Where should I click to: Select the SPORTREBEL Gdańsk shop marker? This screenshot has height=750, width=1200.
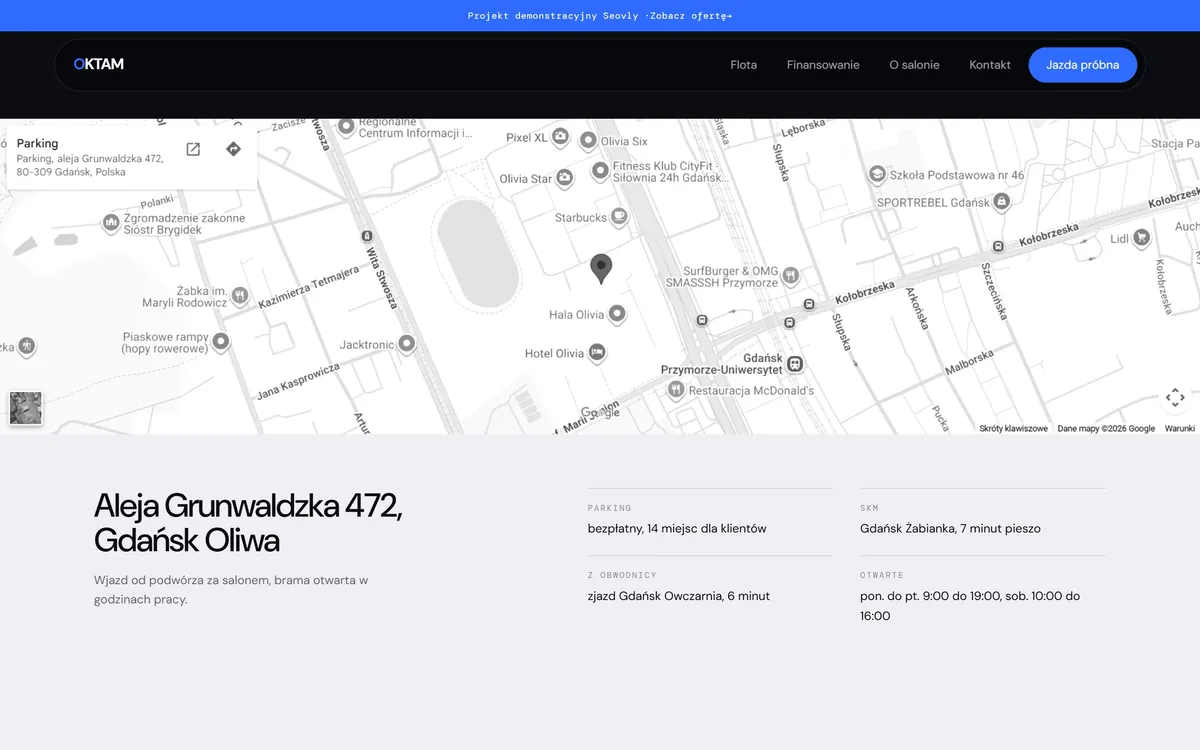[1002, 201]
